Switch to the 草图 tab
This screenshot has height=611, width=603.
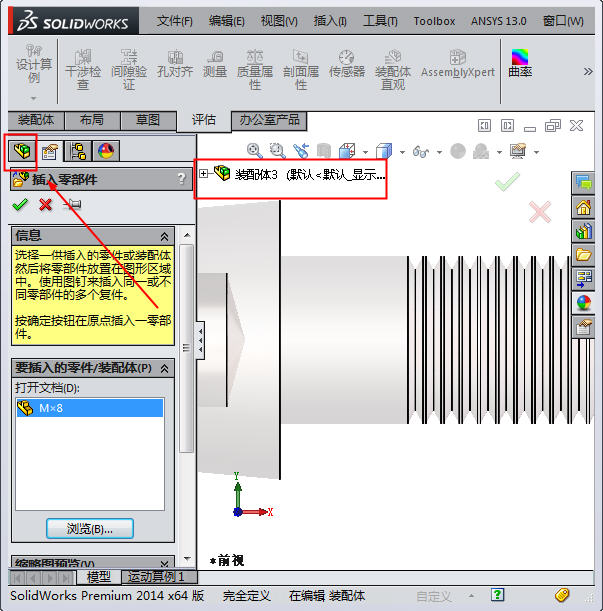pos(147,120)
